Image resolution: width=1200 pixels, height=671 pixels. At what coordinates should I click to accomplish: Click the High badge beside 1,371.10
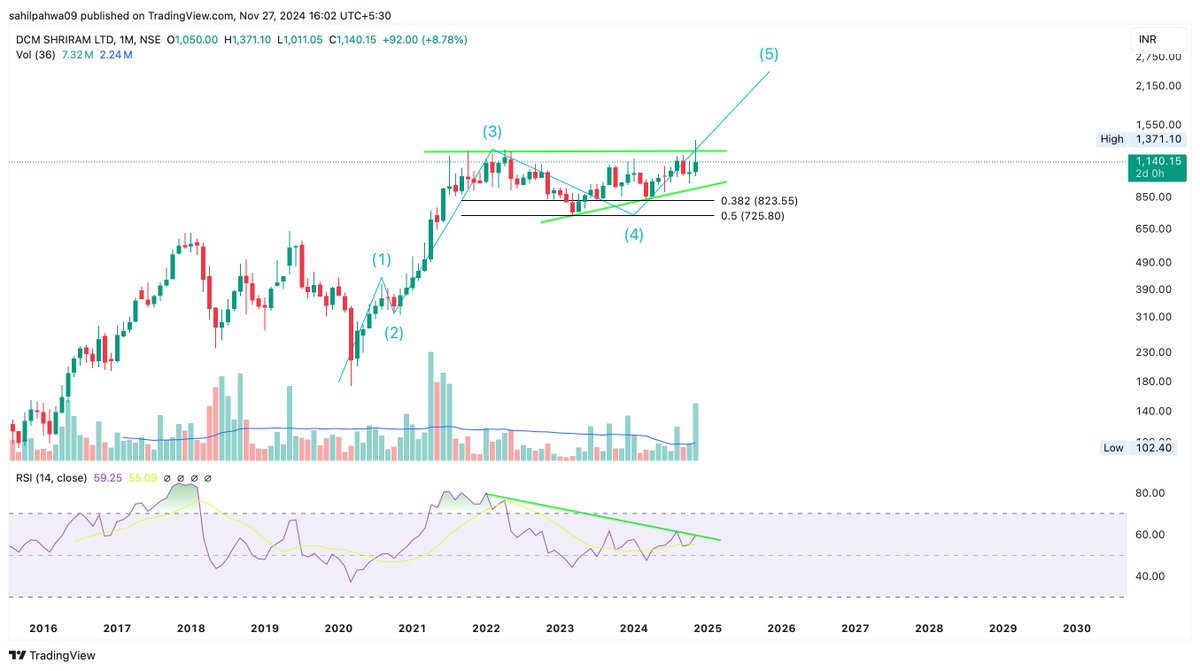[1110, 139]
